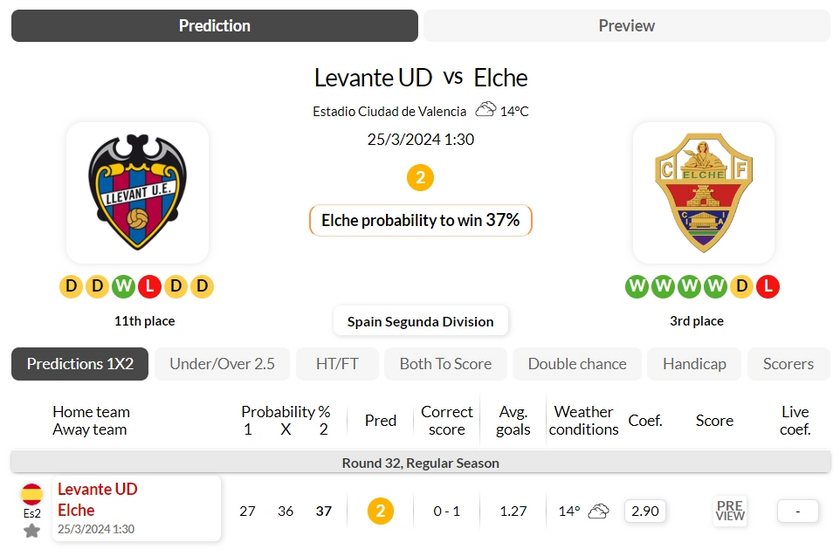The image size is (840, 556).
Task: Click the Spain flag icon
Action: point(32,494)
